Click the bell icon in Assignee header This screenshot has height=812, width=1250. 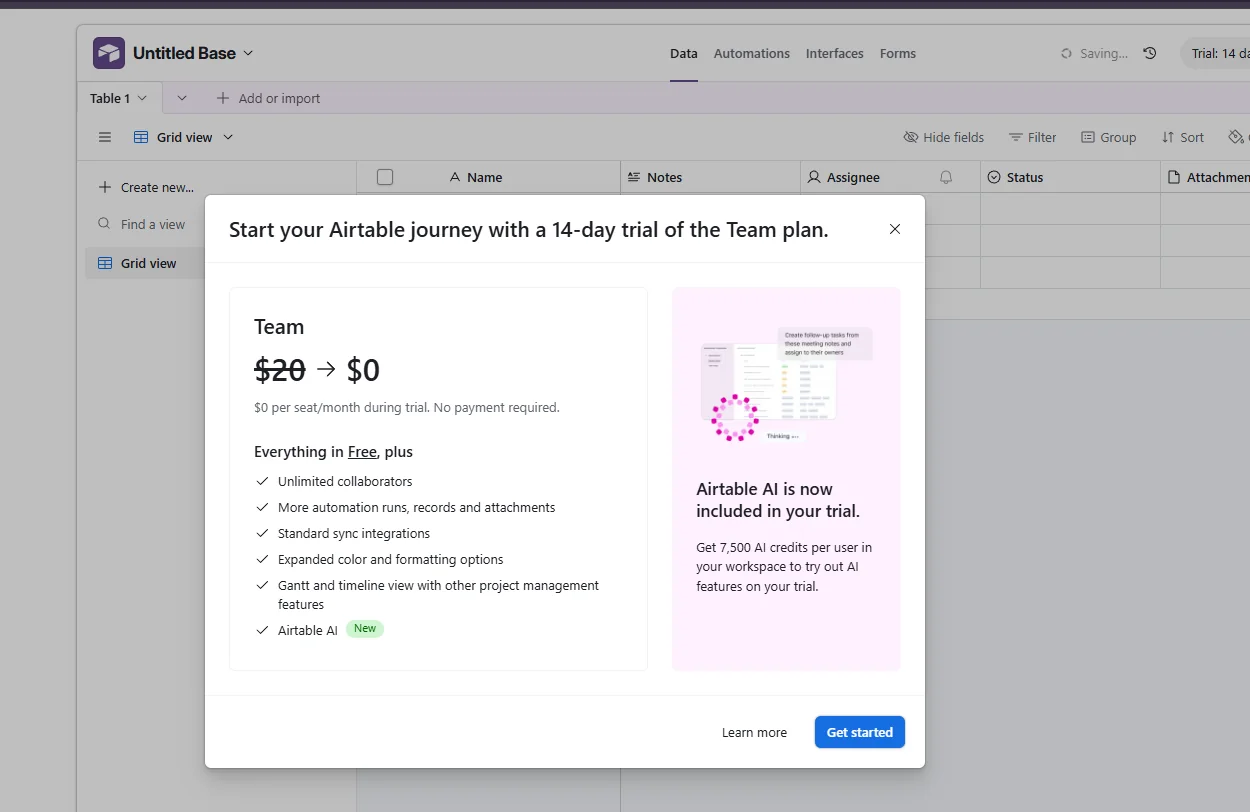946,177
